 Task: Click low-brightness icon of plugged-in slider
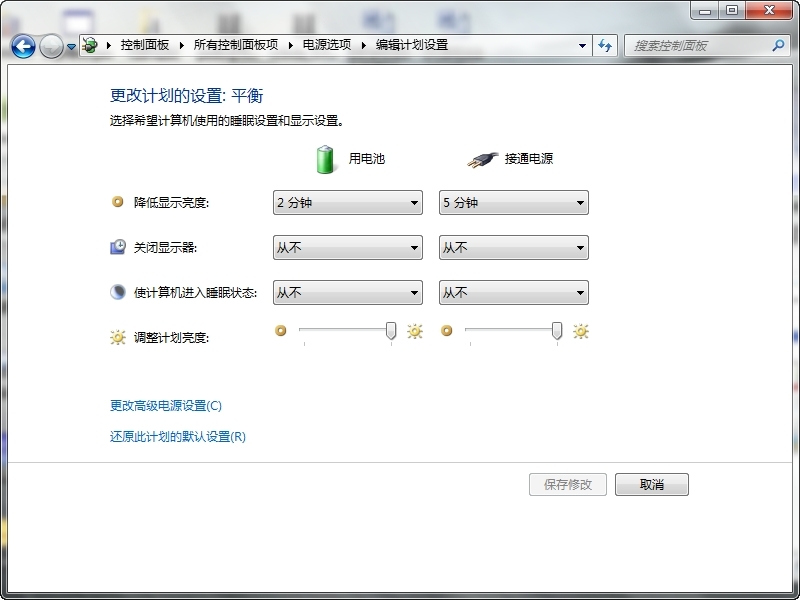[x=447, y=331]
